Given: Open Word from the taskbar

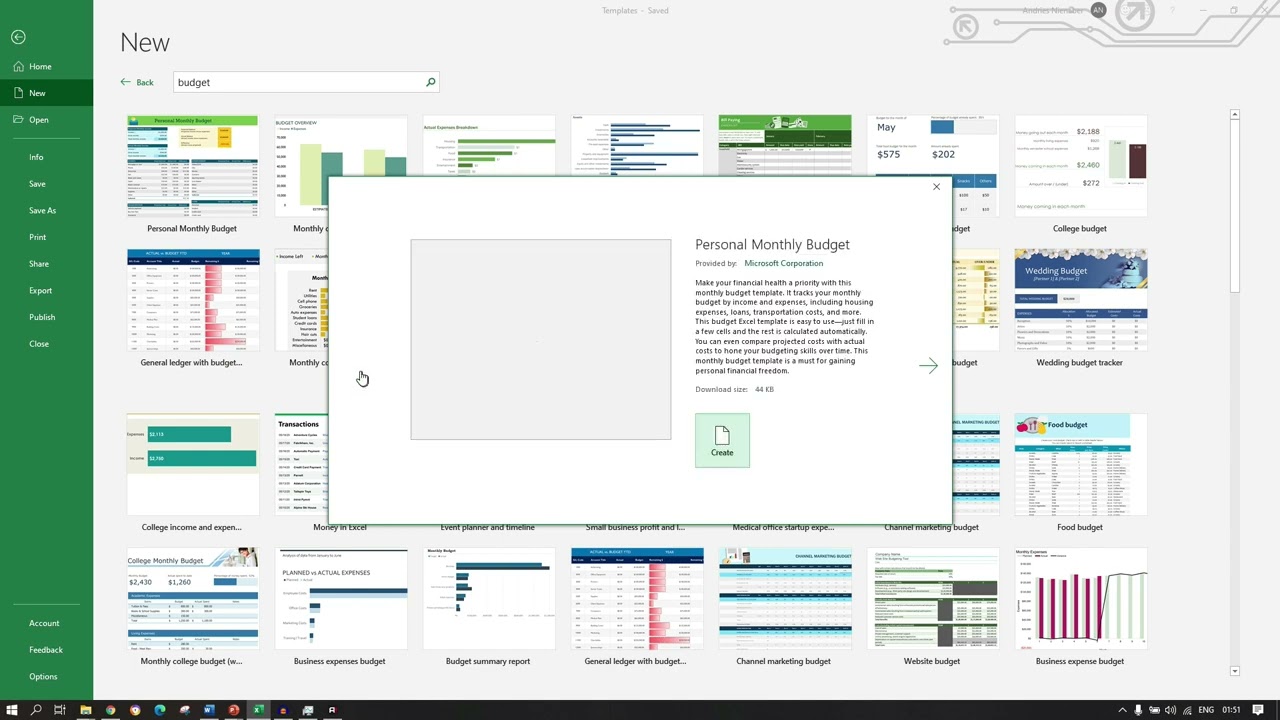Looking at the screenshot, I should coord(208,710).
